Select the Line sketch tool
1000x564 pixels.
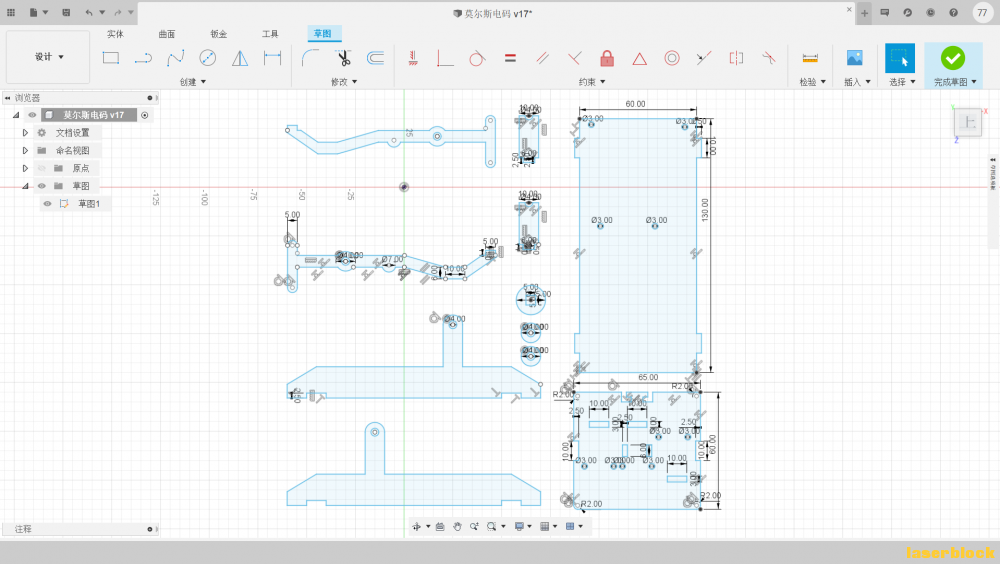tap(143, 58)
